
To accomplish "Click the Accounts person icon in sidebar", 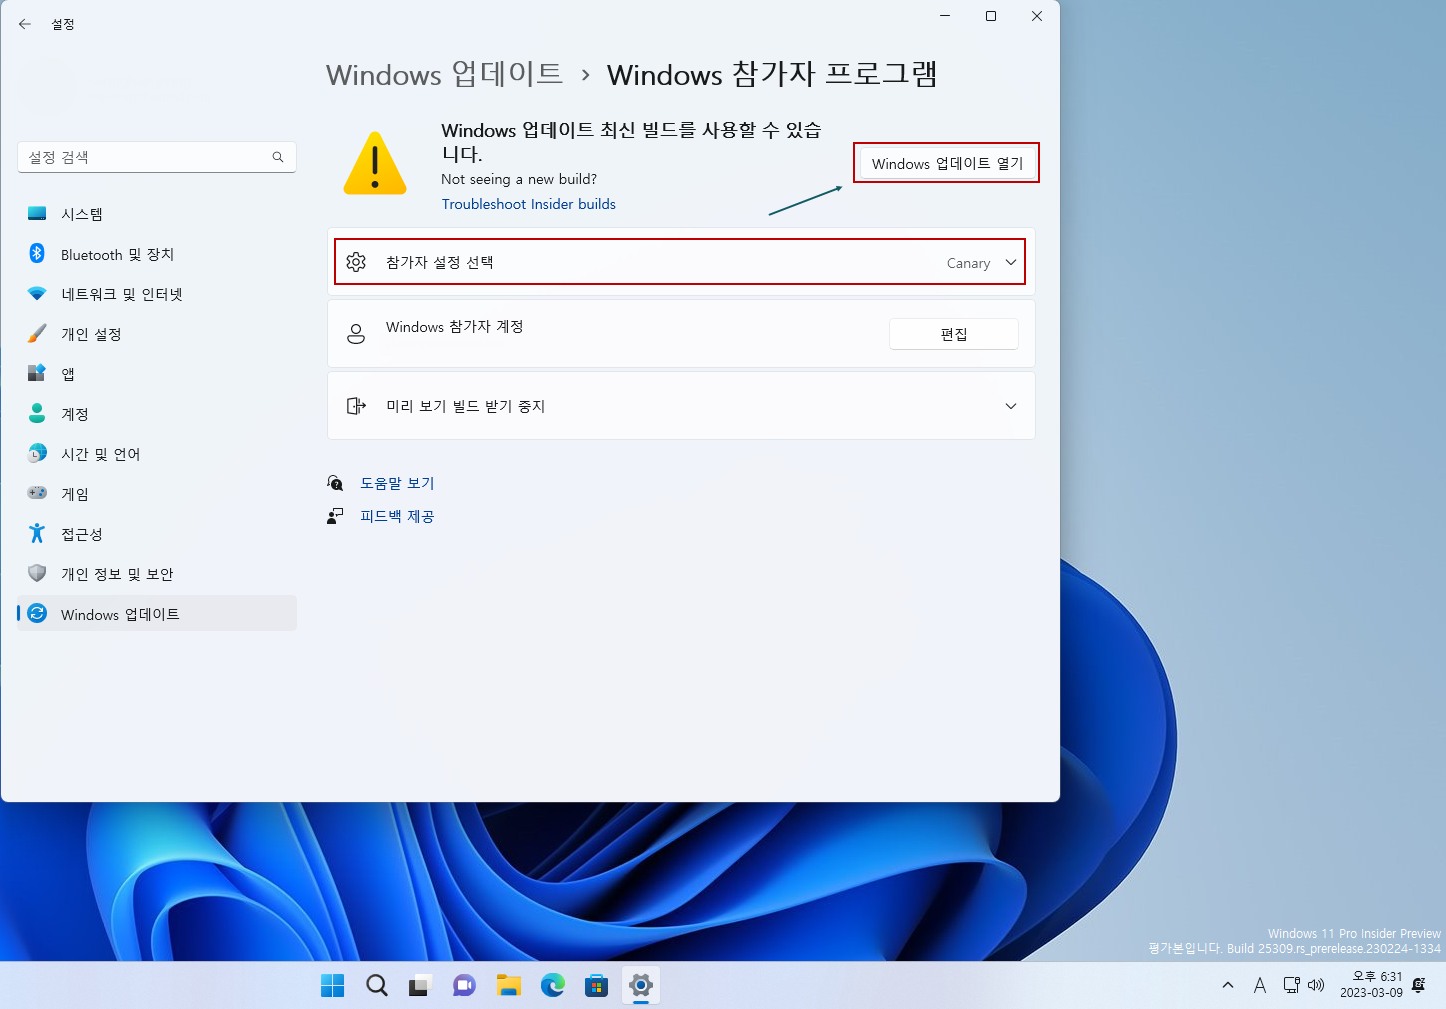I will coord(37,413).
